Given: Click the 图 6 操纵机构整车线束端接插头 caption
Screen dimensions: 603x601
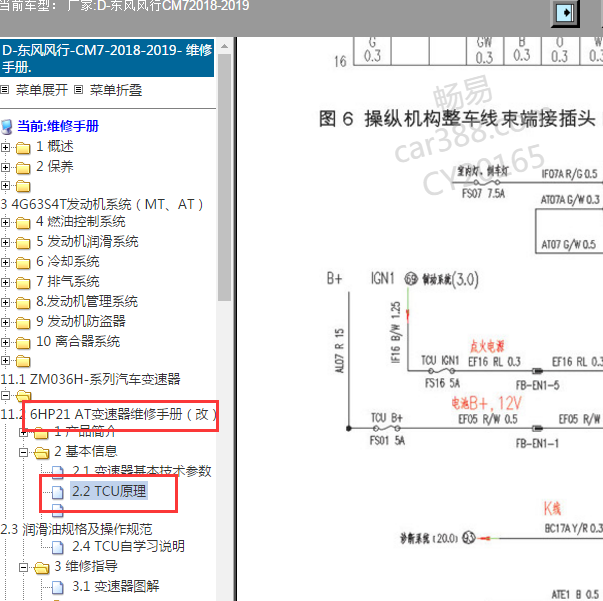Looking at the screenshot, I should click(457, 118).
